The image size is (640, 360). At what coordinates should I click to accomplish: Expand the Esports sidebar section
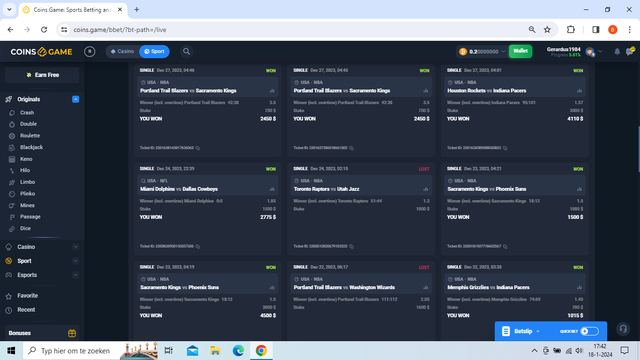(75, 275)
